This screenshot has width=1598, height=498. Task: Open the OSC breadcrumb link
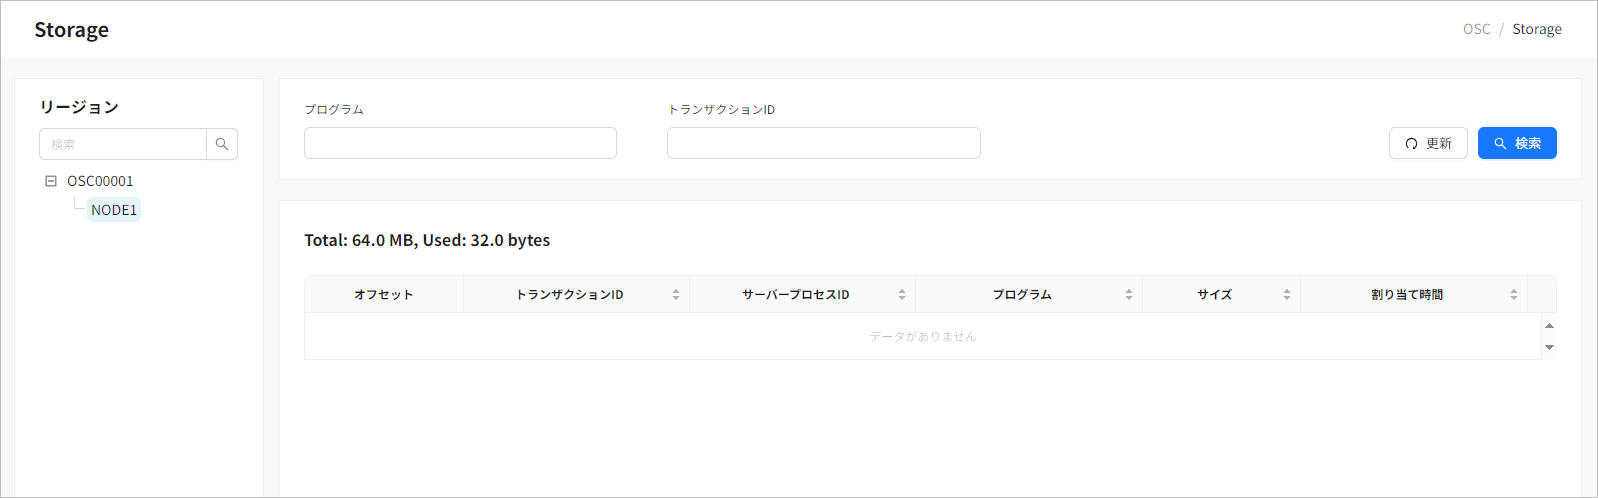[1476, 29]
